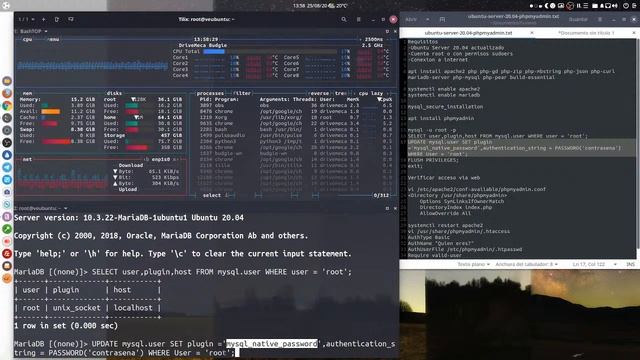
Task: Click the highlighted mysql_native_password text in terminal
Action: 272,344
